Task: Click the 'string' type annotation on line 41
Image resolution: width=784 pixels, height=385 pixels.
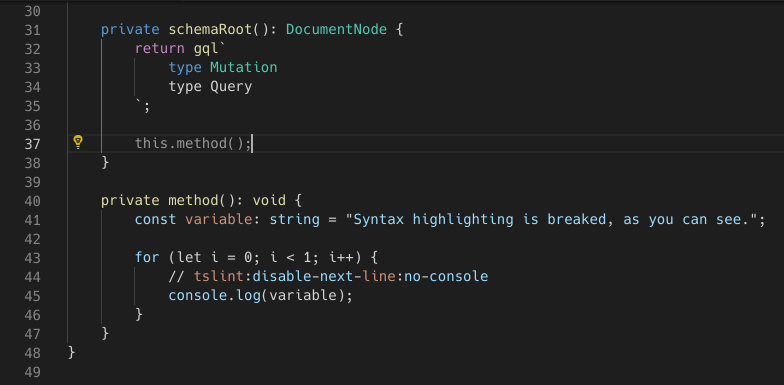Action: 294,220
